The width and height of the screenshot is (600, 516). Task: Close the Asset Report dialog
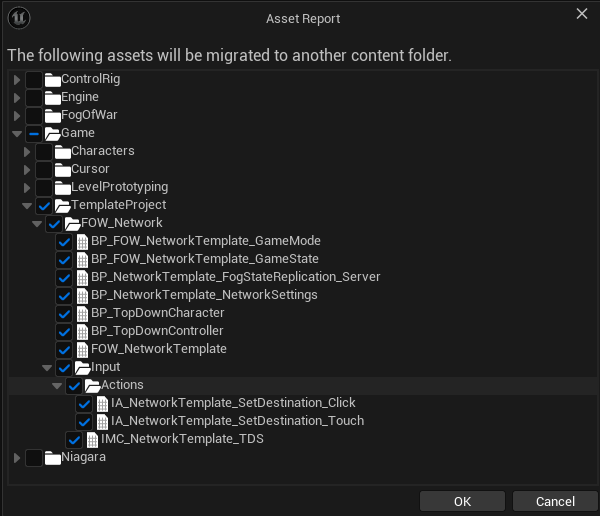pyautogui.click(x=582, y=14)
